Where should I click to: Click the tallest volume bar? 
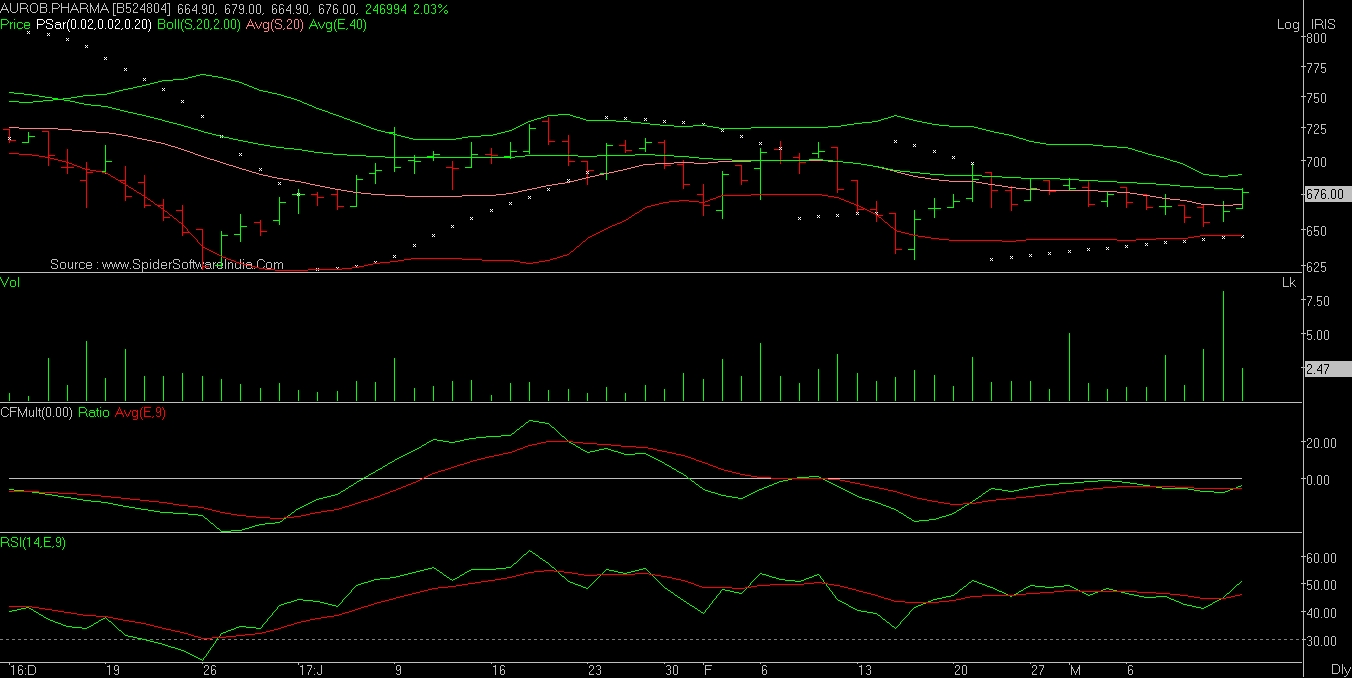click(1223, 346)
